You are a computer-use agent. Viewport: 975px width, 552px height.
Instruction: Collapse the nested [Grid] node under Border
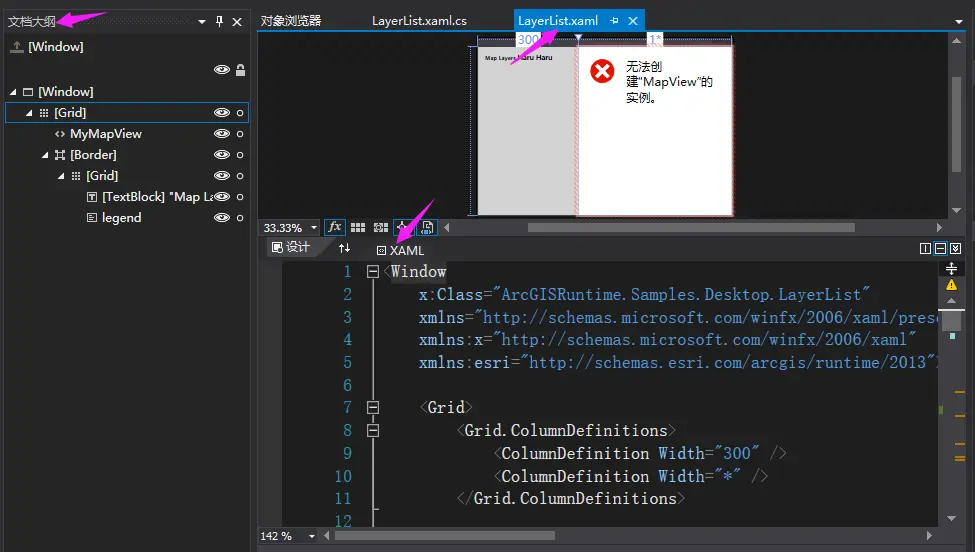click(61, 176)
